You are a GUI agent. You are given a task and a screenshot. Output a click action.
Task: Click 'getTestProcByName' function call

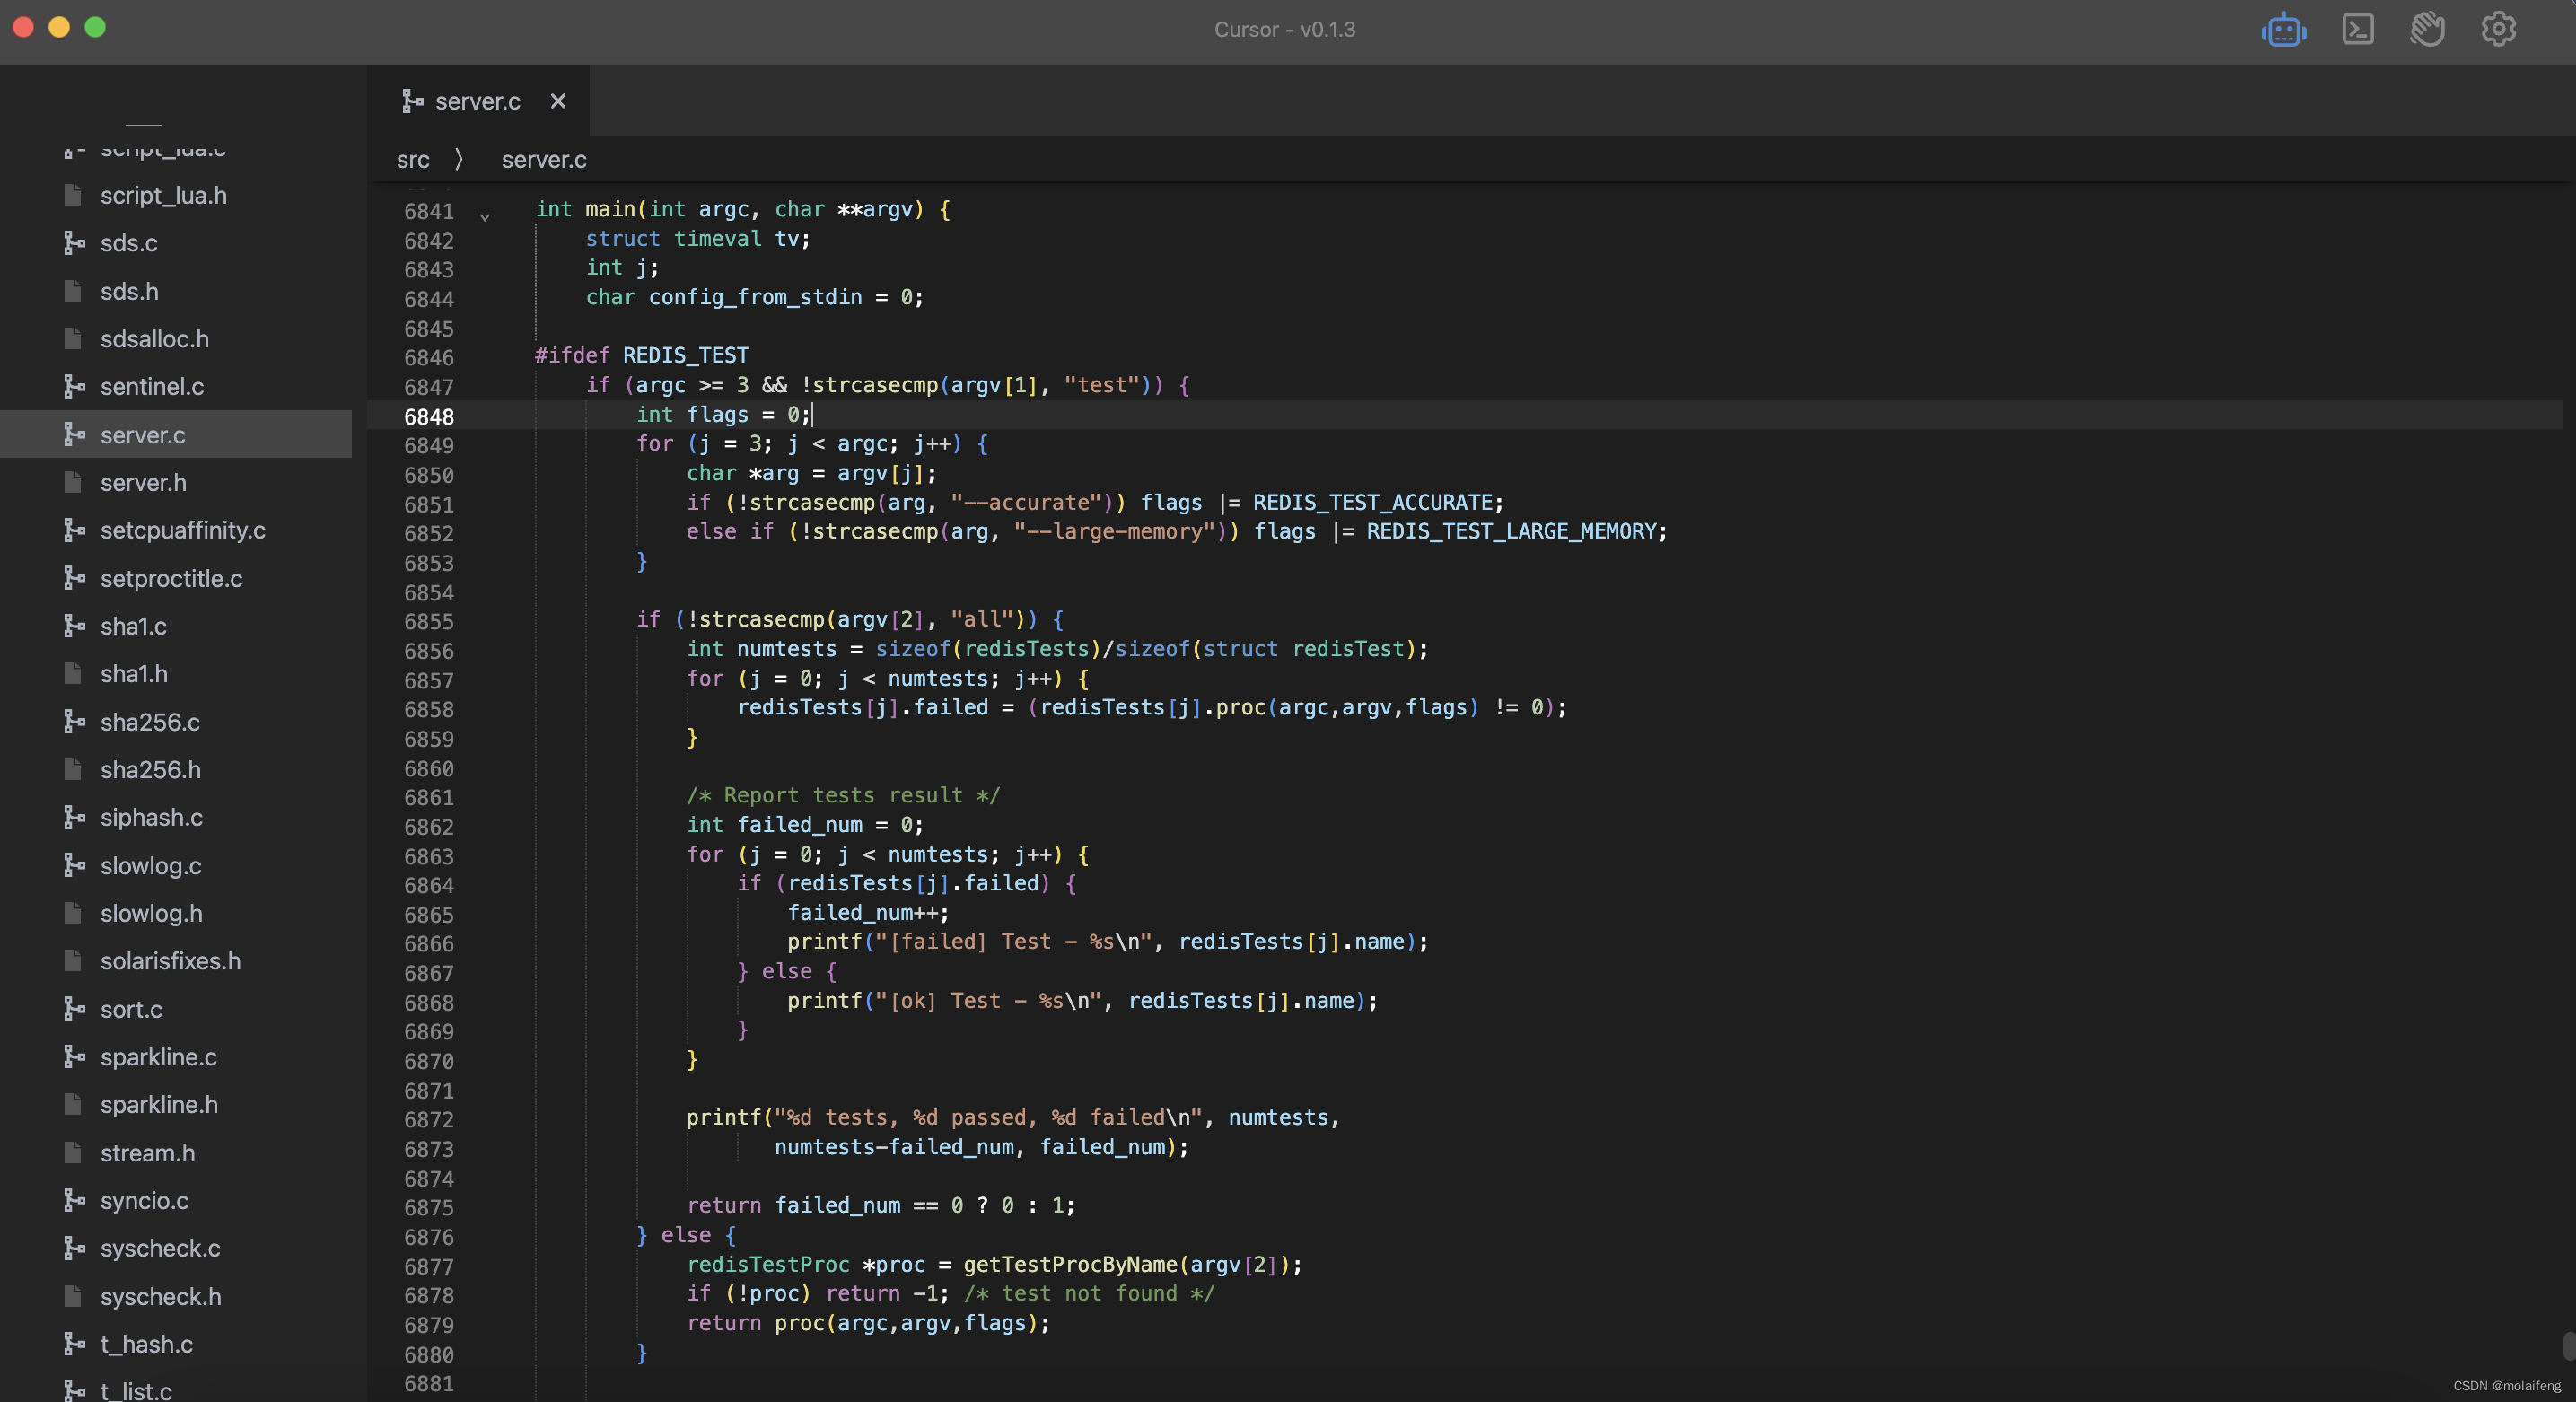[1070, 1264]
